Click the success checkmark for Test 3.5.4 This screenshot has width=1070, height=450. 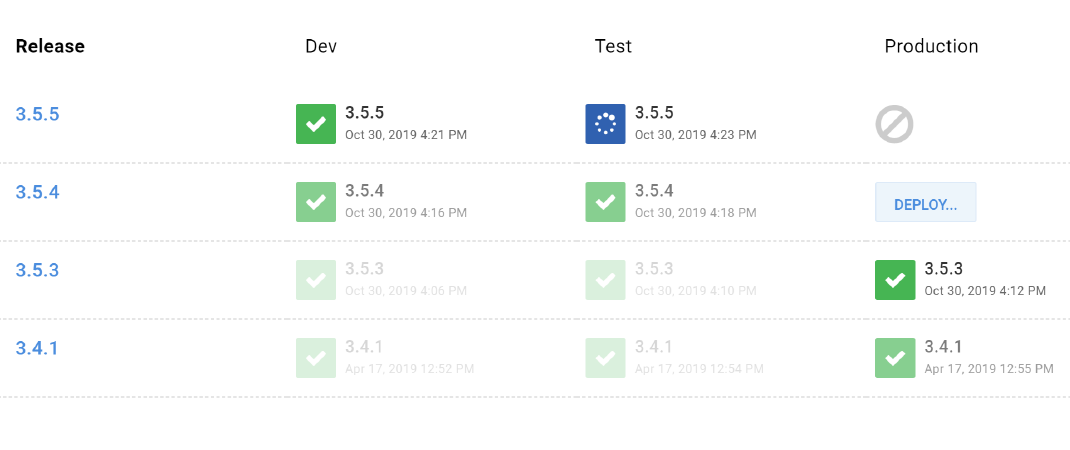[x=605, y=201]
